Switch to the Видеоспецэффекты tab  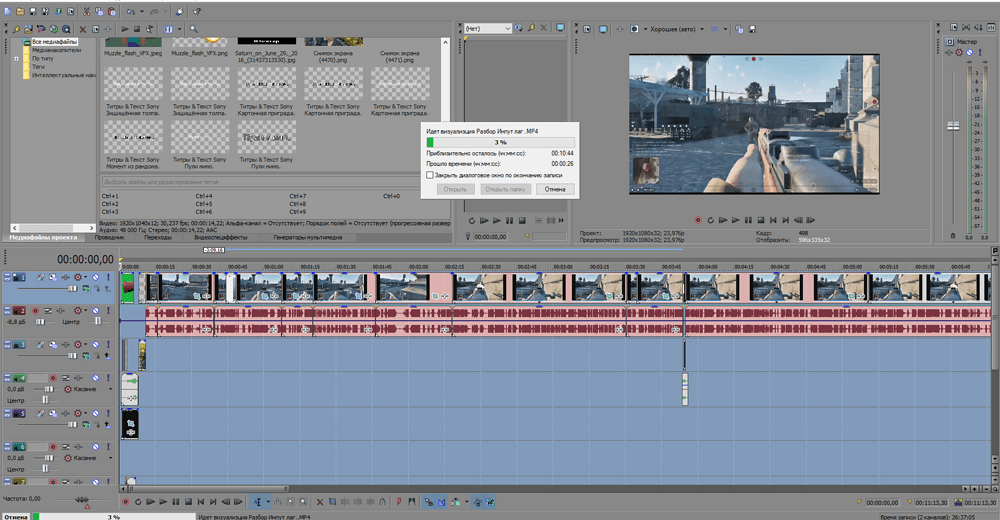(x=221, y=237)
